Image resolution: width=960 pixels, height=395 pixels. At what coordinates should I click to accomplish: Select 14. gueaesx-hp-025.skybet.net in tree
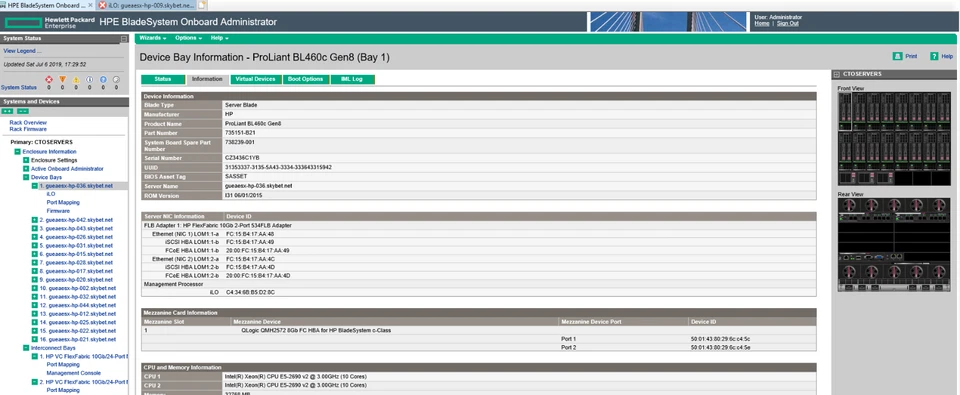(78, 323)
